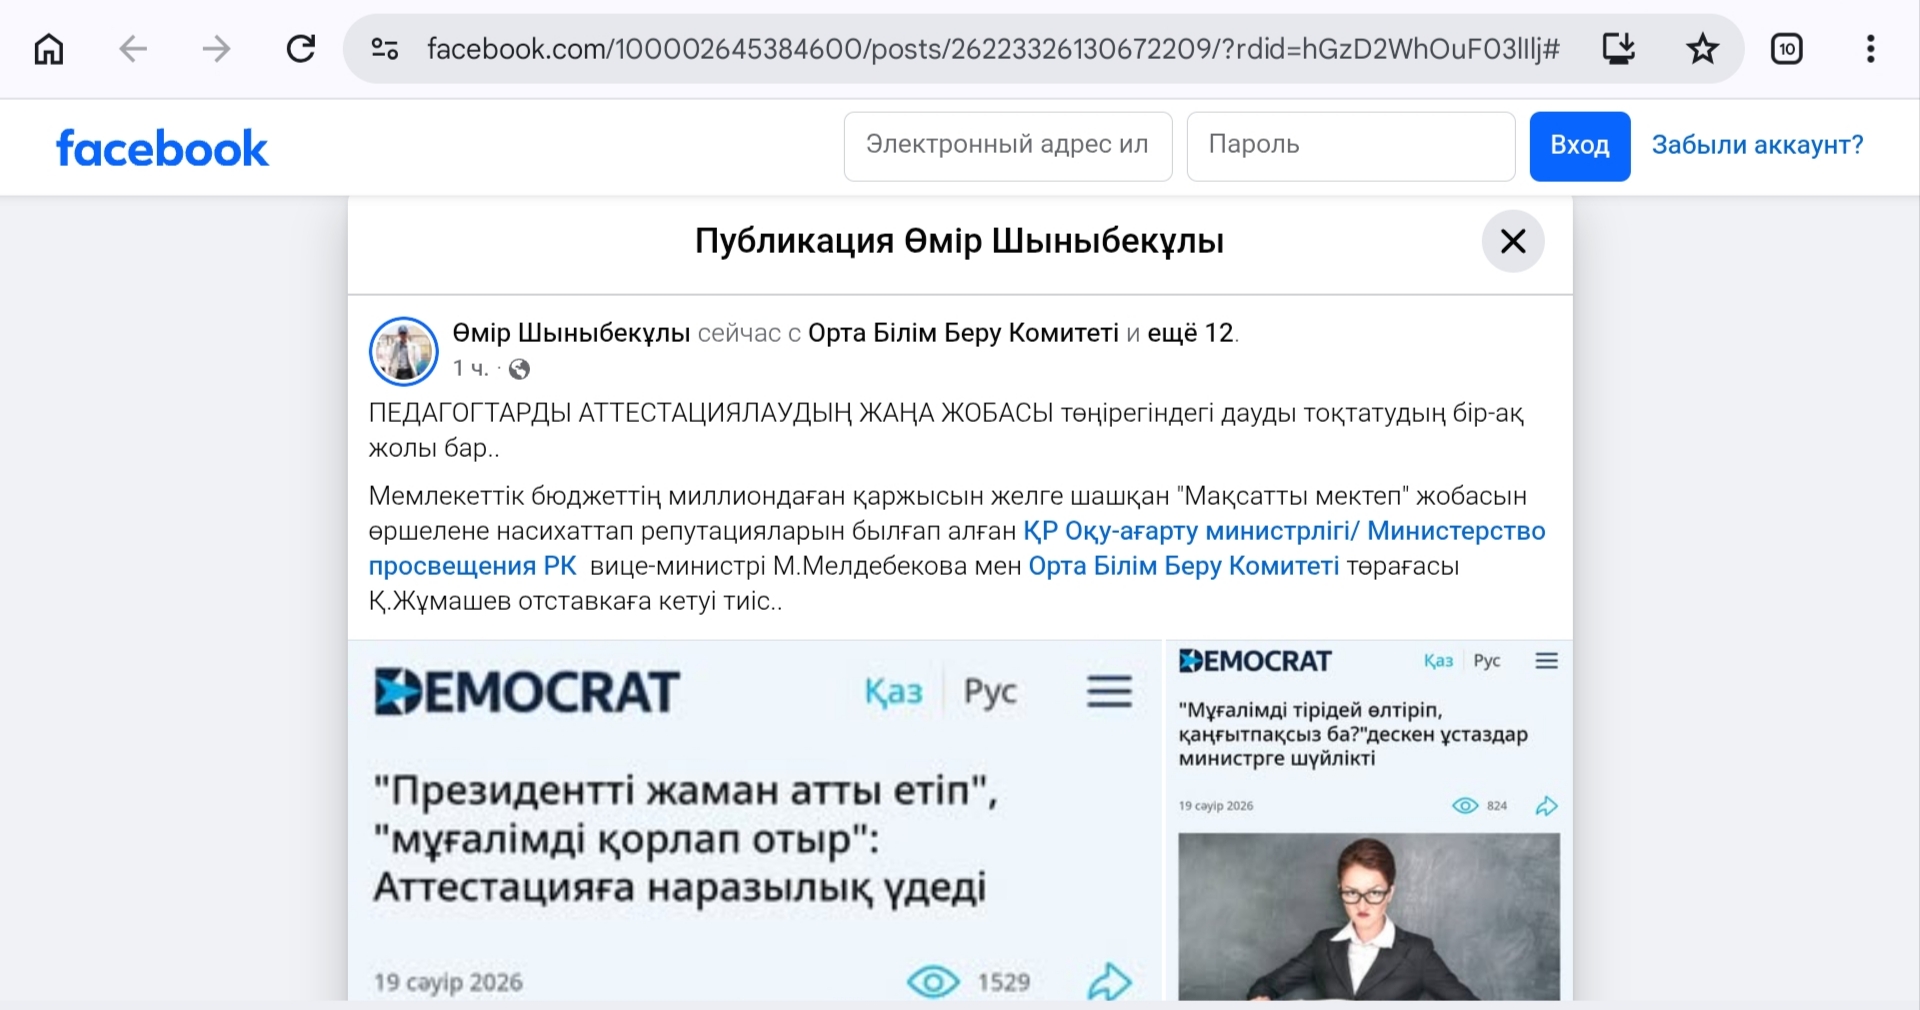1920x1010 pixels.
Task: Close the publication dialog with X
Action: click(x=1512, y=241)
